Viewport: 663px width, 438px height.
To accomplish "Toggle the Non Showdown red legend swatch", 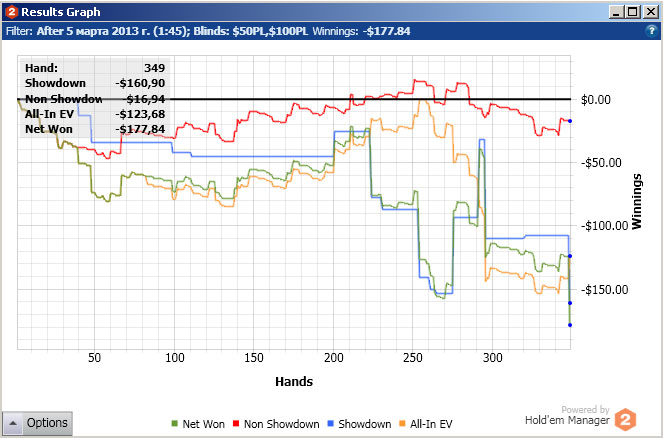I will 236,423.
